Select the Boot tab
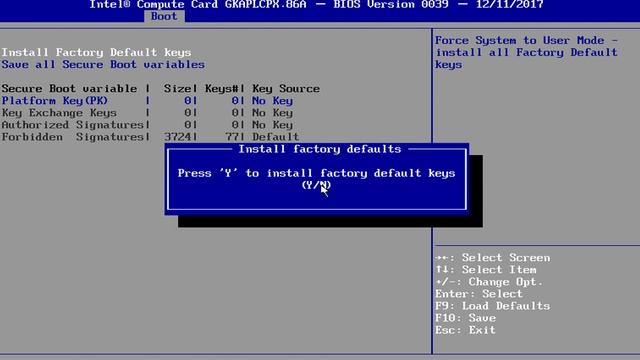 [x=164, y=16]
